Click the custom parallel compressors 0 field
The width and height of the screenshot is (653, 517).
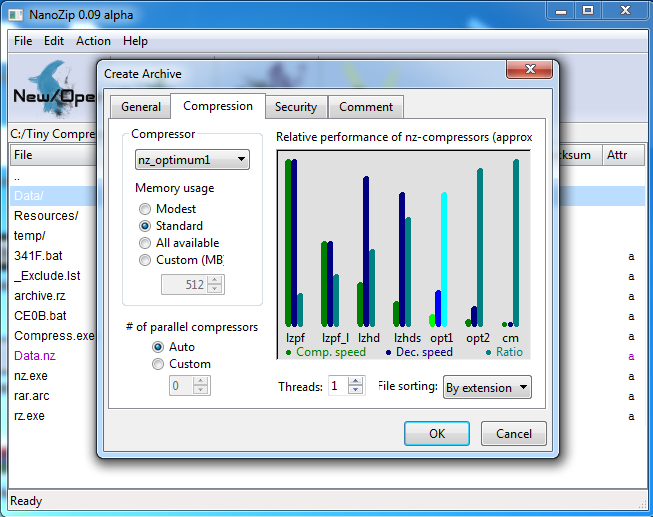tap(182, 385)
